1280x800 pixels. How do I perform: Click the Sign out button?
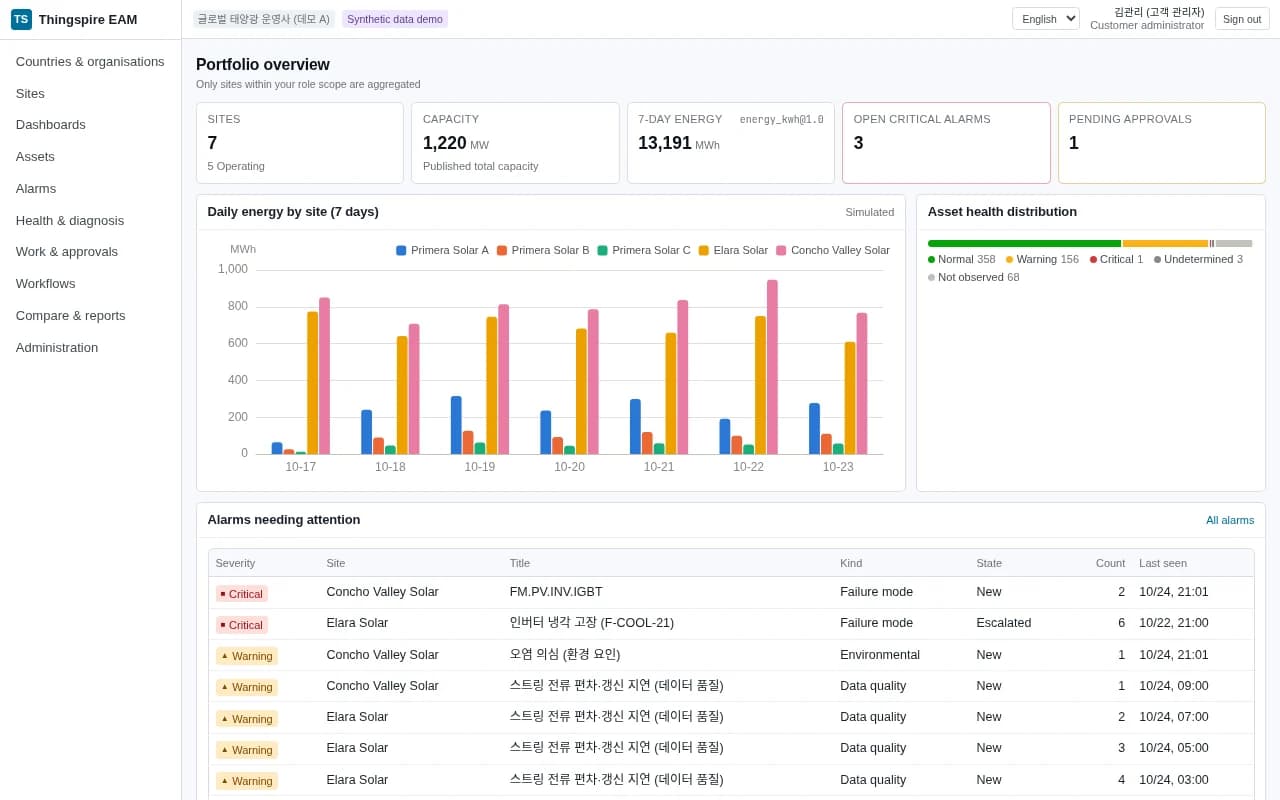(1242, 19)
